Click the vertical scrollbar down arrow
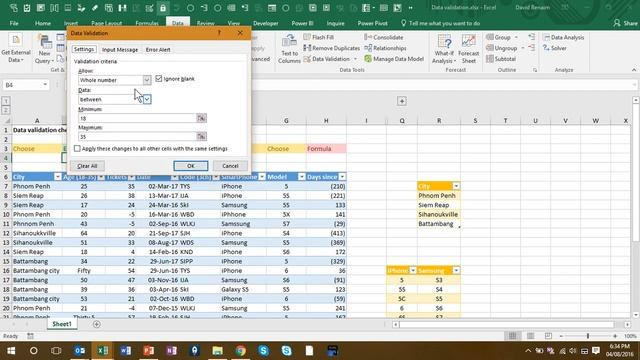640x360 pixels. tap(636, 315)
